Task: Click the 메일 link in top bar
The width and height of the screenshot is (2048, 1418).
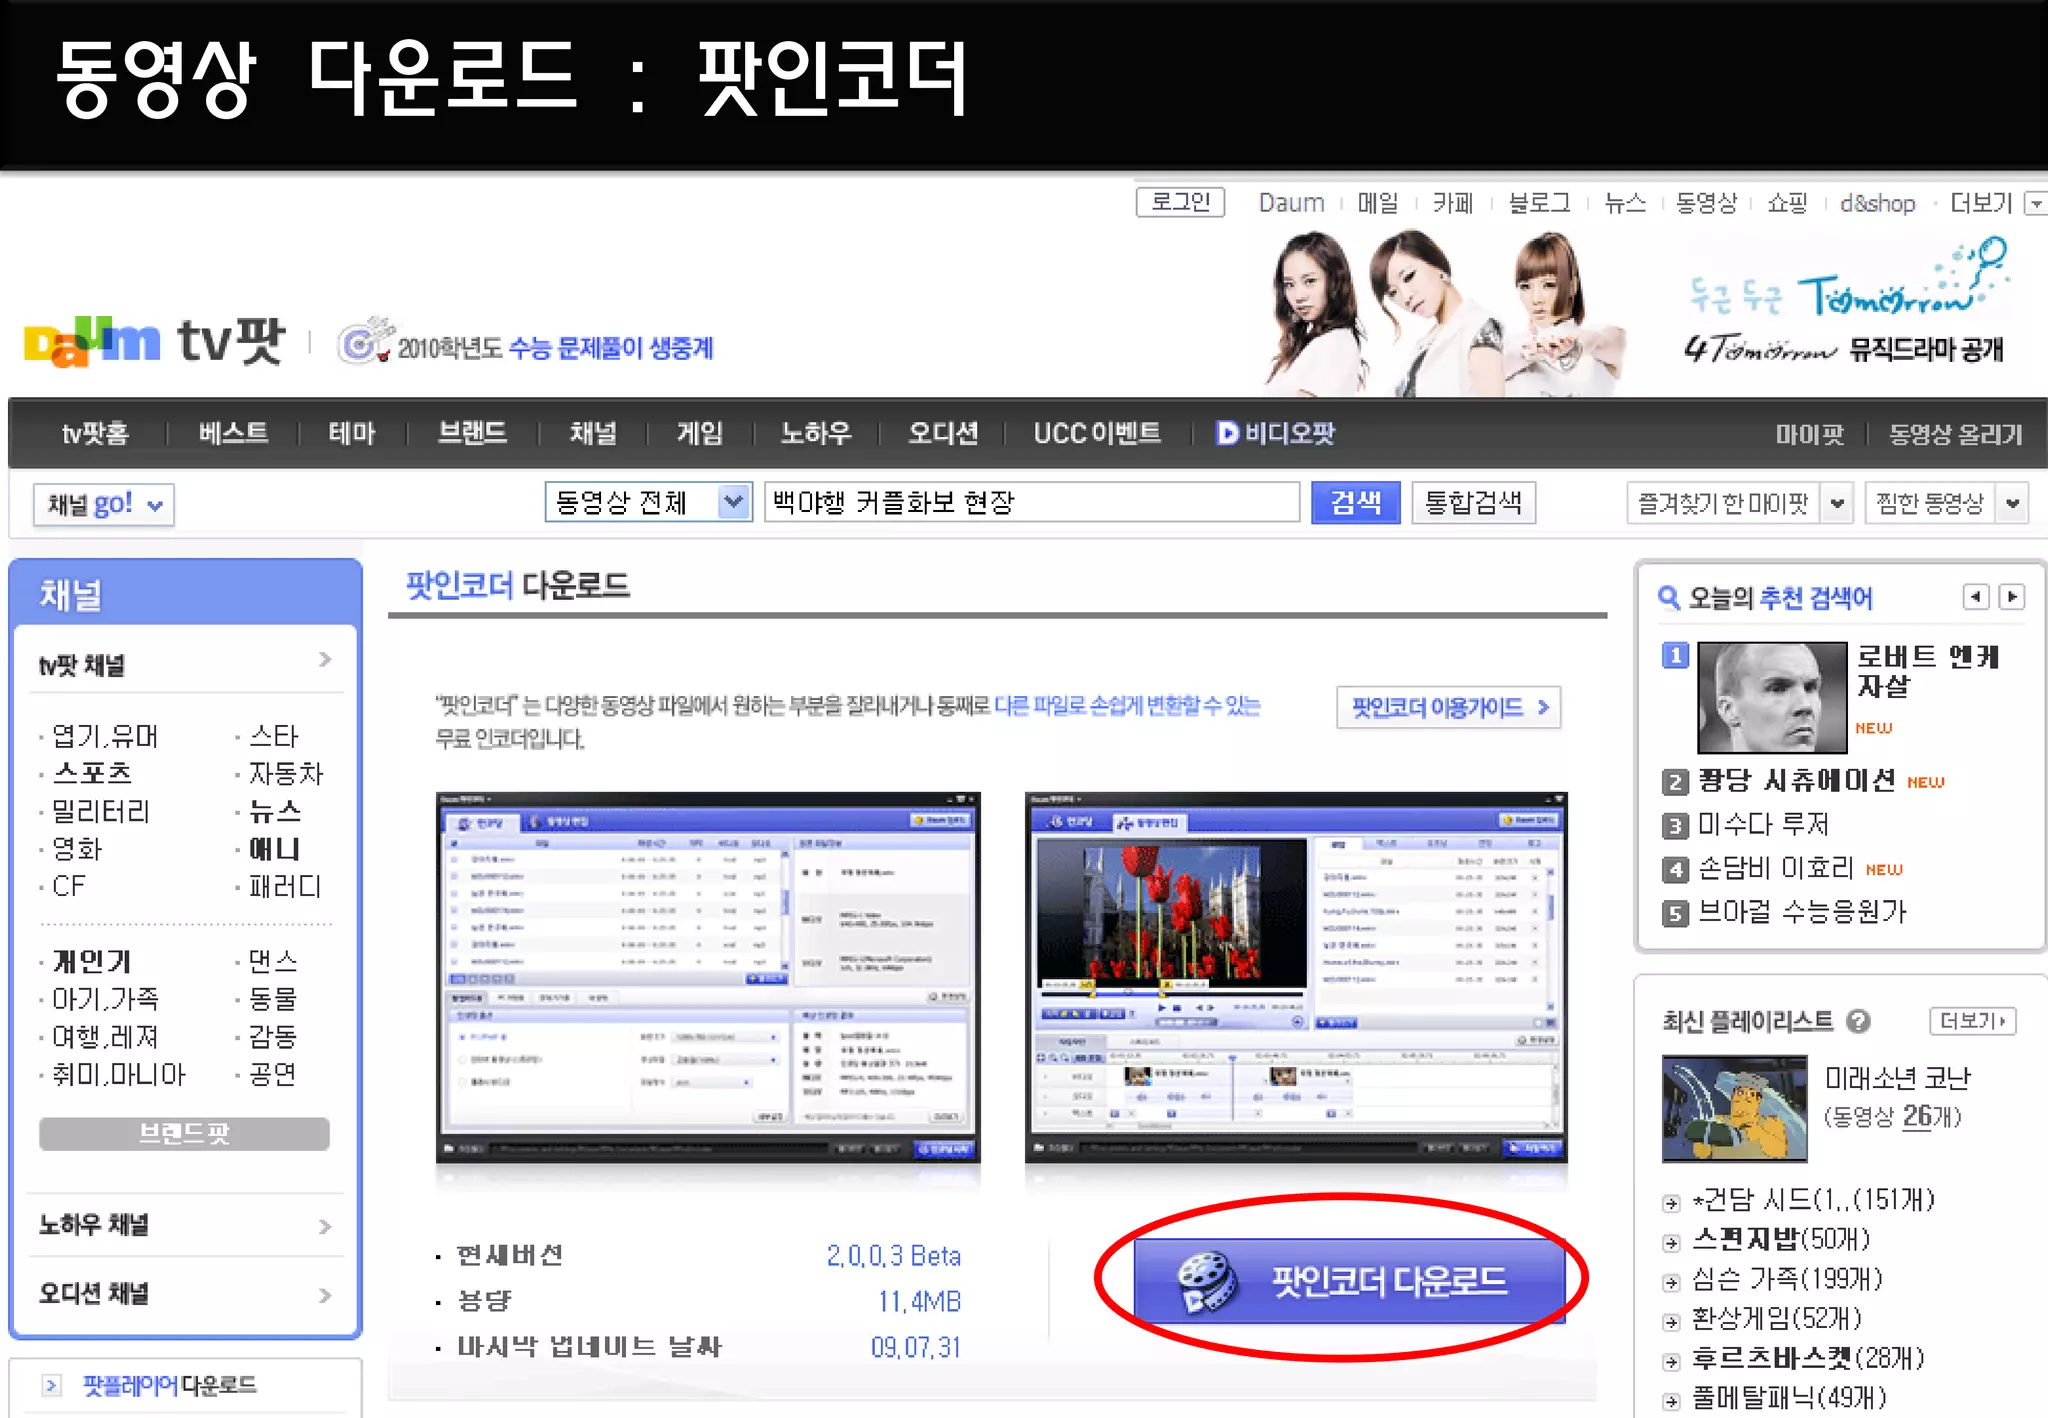Action: coord(1378,203)
